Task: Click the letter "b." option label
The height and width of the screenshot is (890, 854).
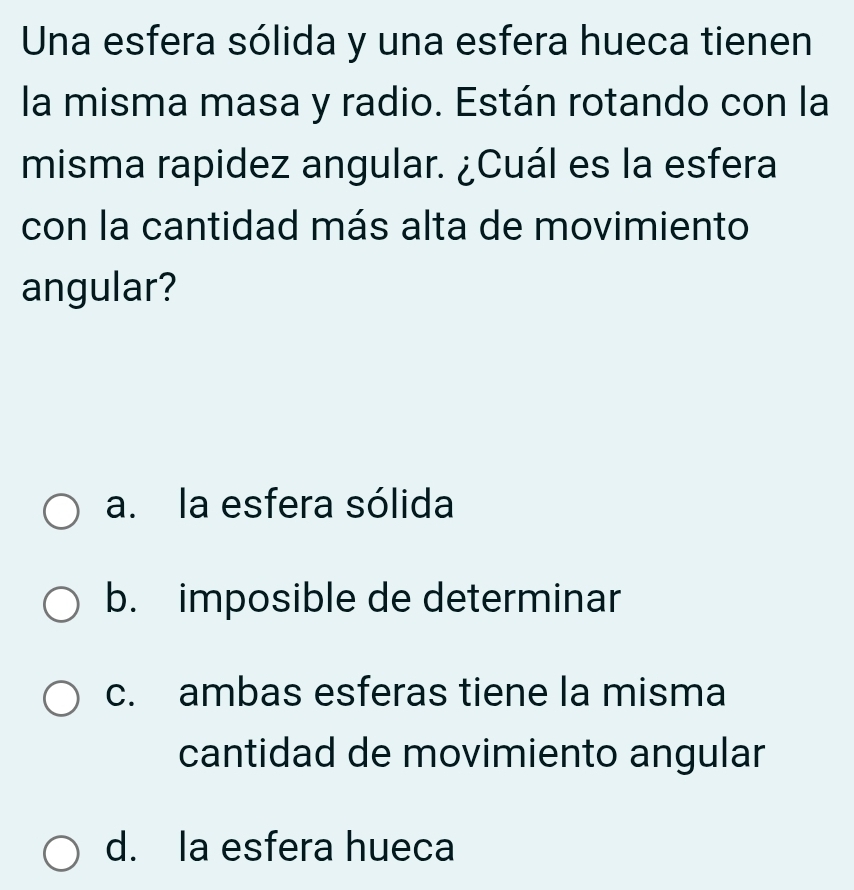Action: pos(121,600)
